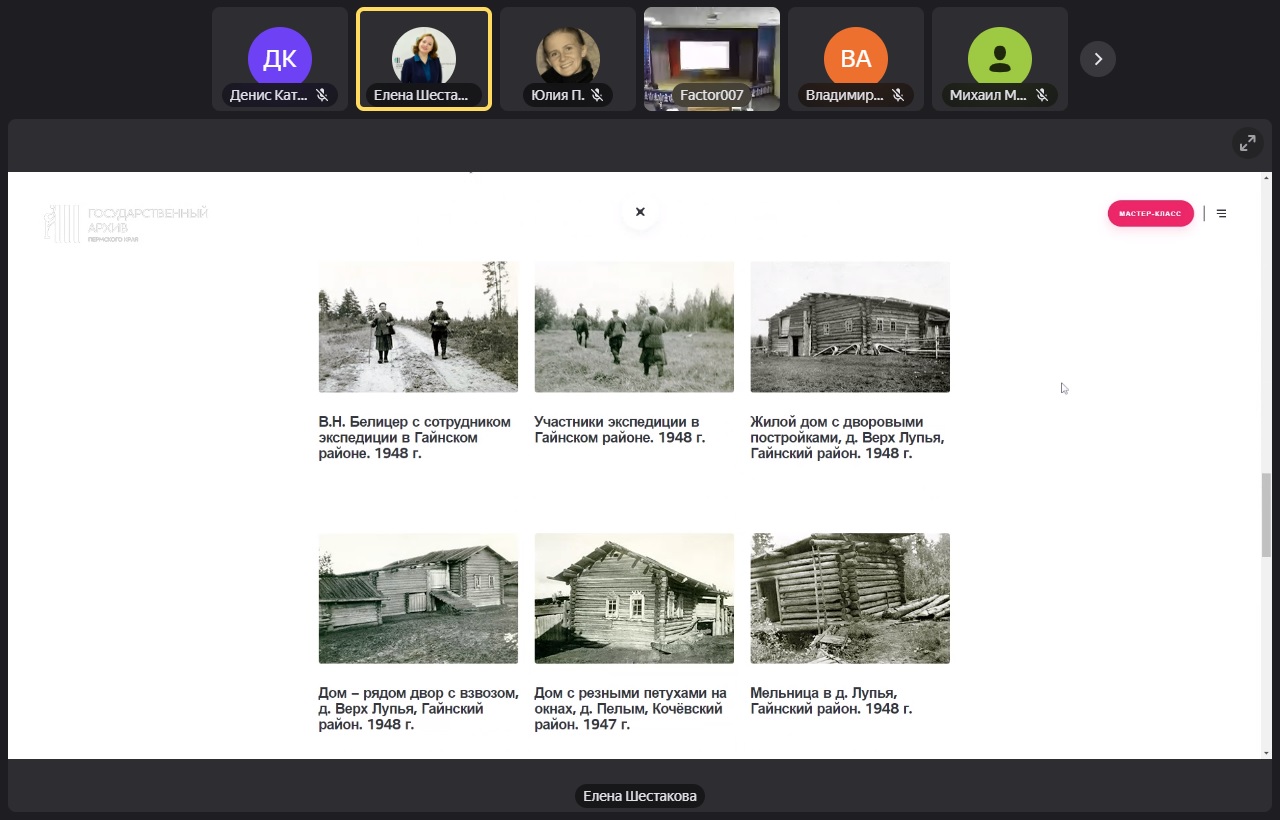This screenshot has width=1280, height=820.
Task: Click caption 'Жилой дом с дворовыми постройками'
Action: 847,437
